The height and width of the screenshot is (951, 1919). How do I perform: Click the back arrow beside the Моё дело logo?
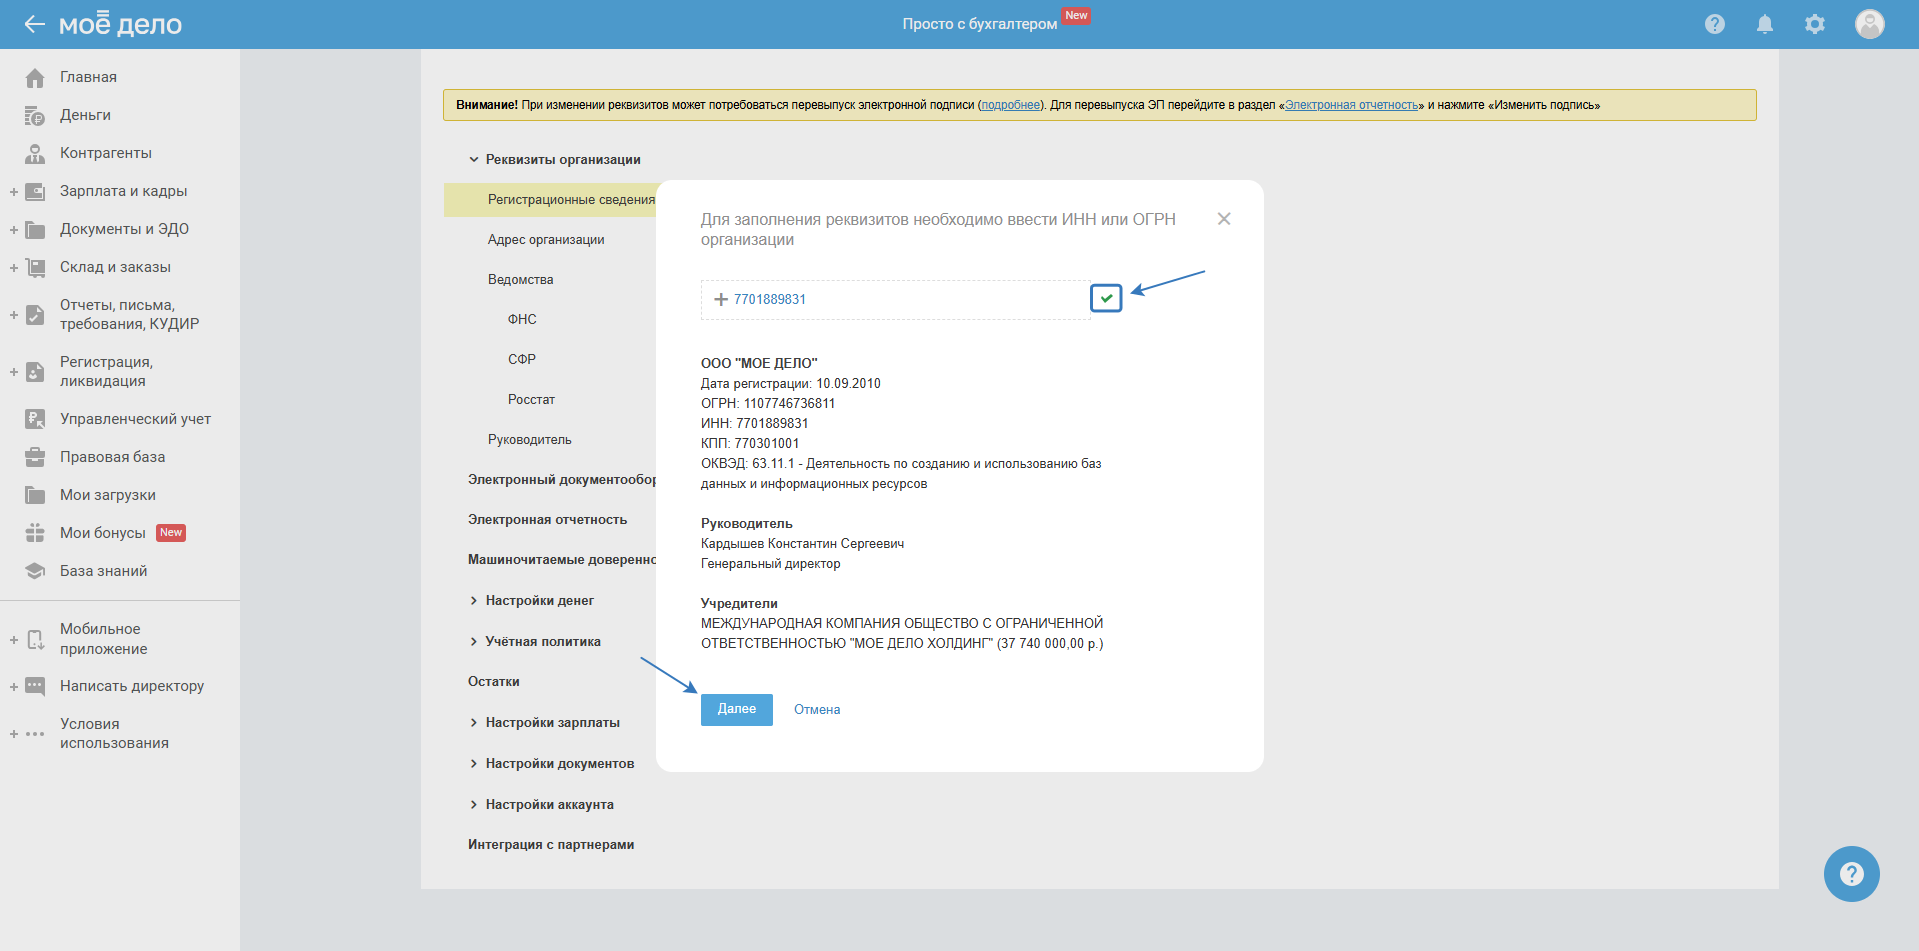tap(35, 24)
